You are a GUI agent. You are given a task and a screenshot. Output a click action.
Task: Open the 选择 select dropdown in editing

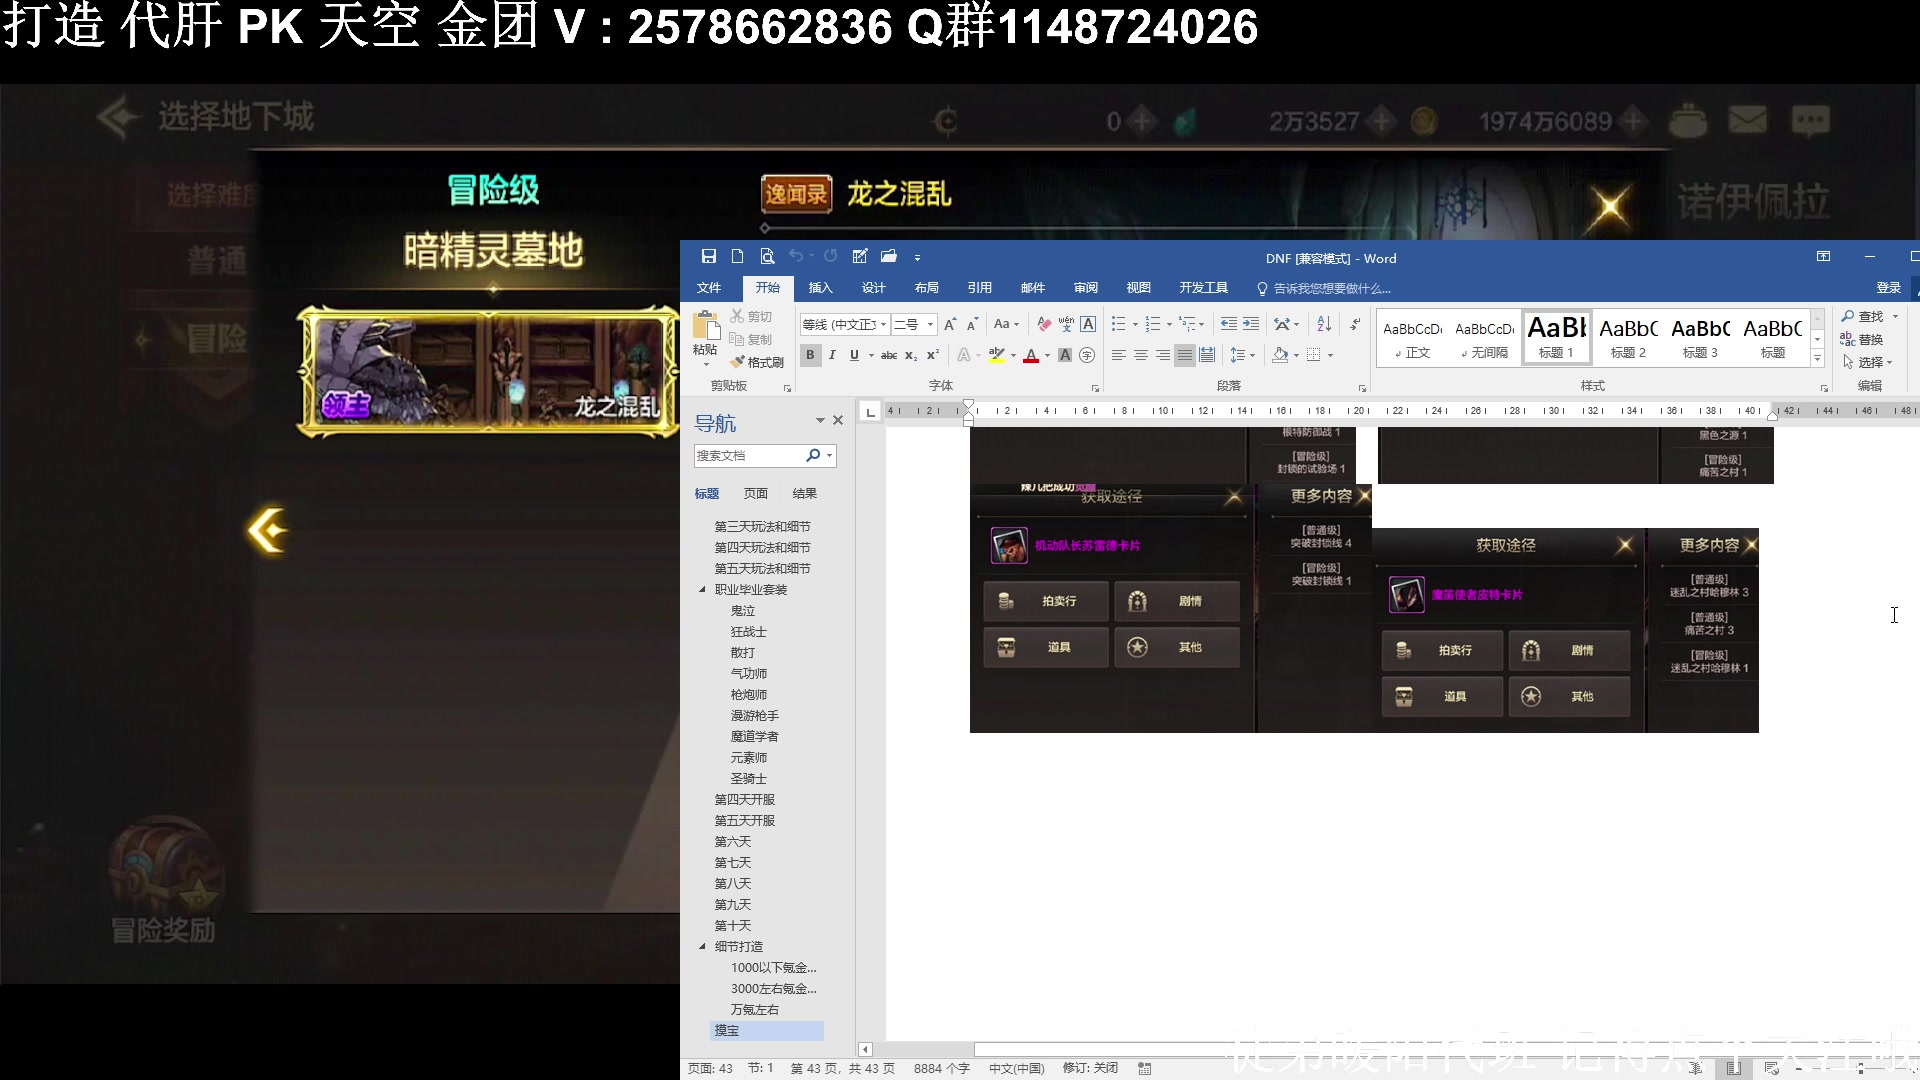point(1867,362)
